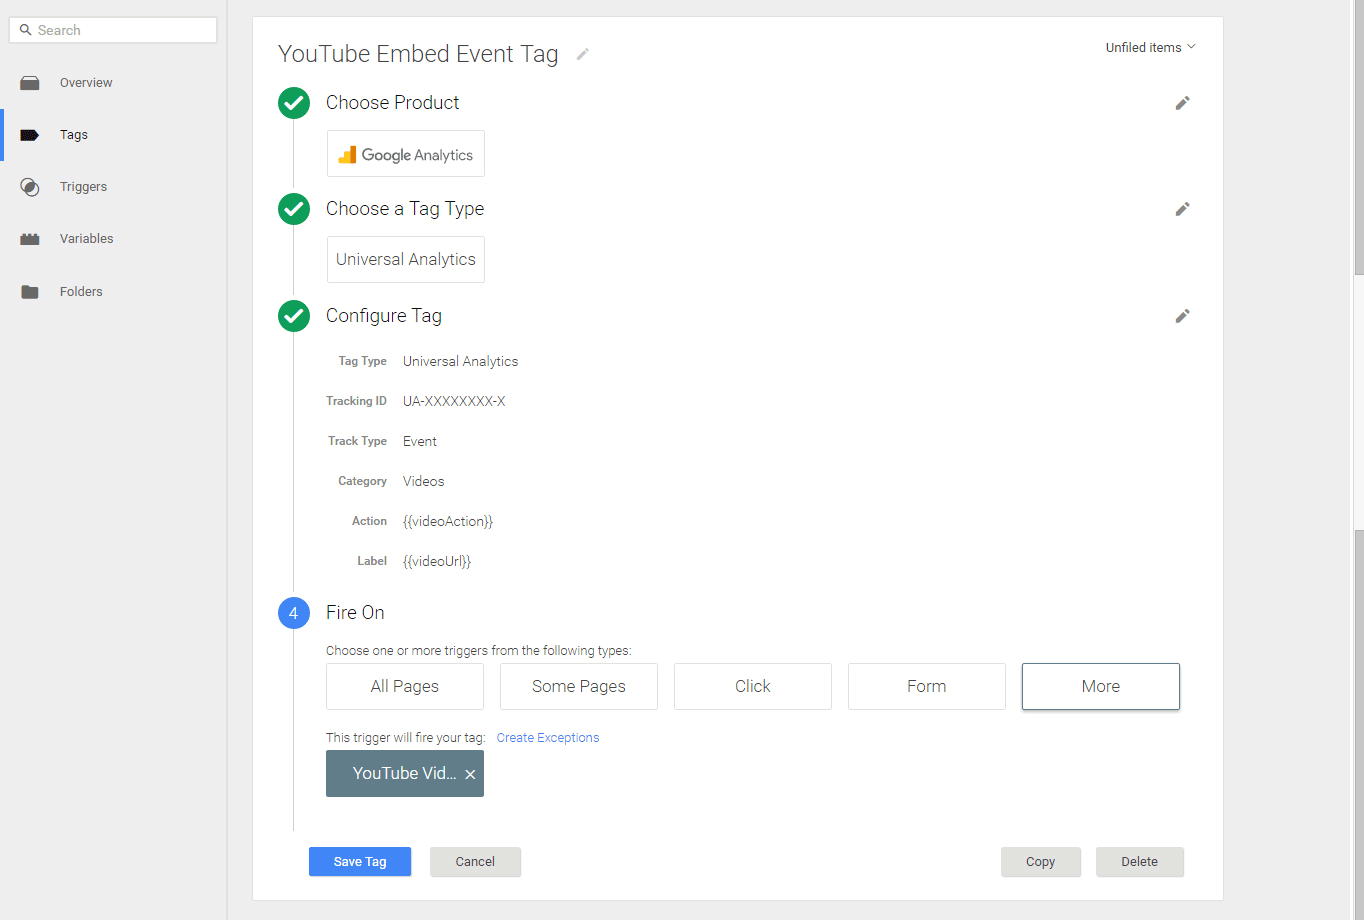
Task: Remove the YouTube Video trigger chip
Action: (x=470, y=773)
